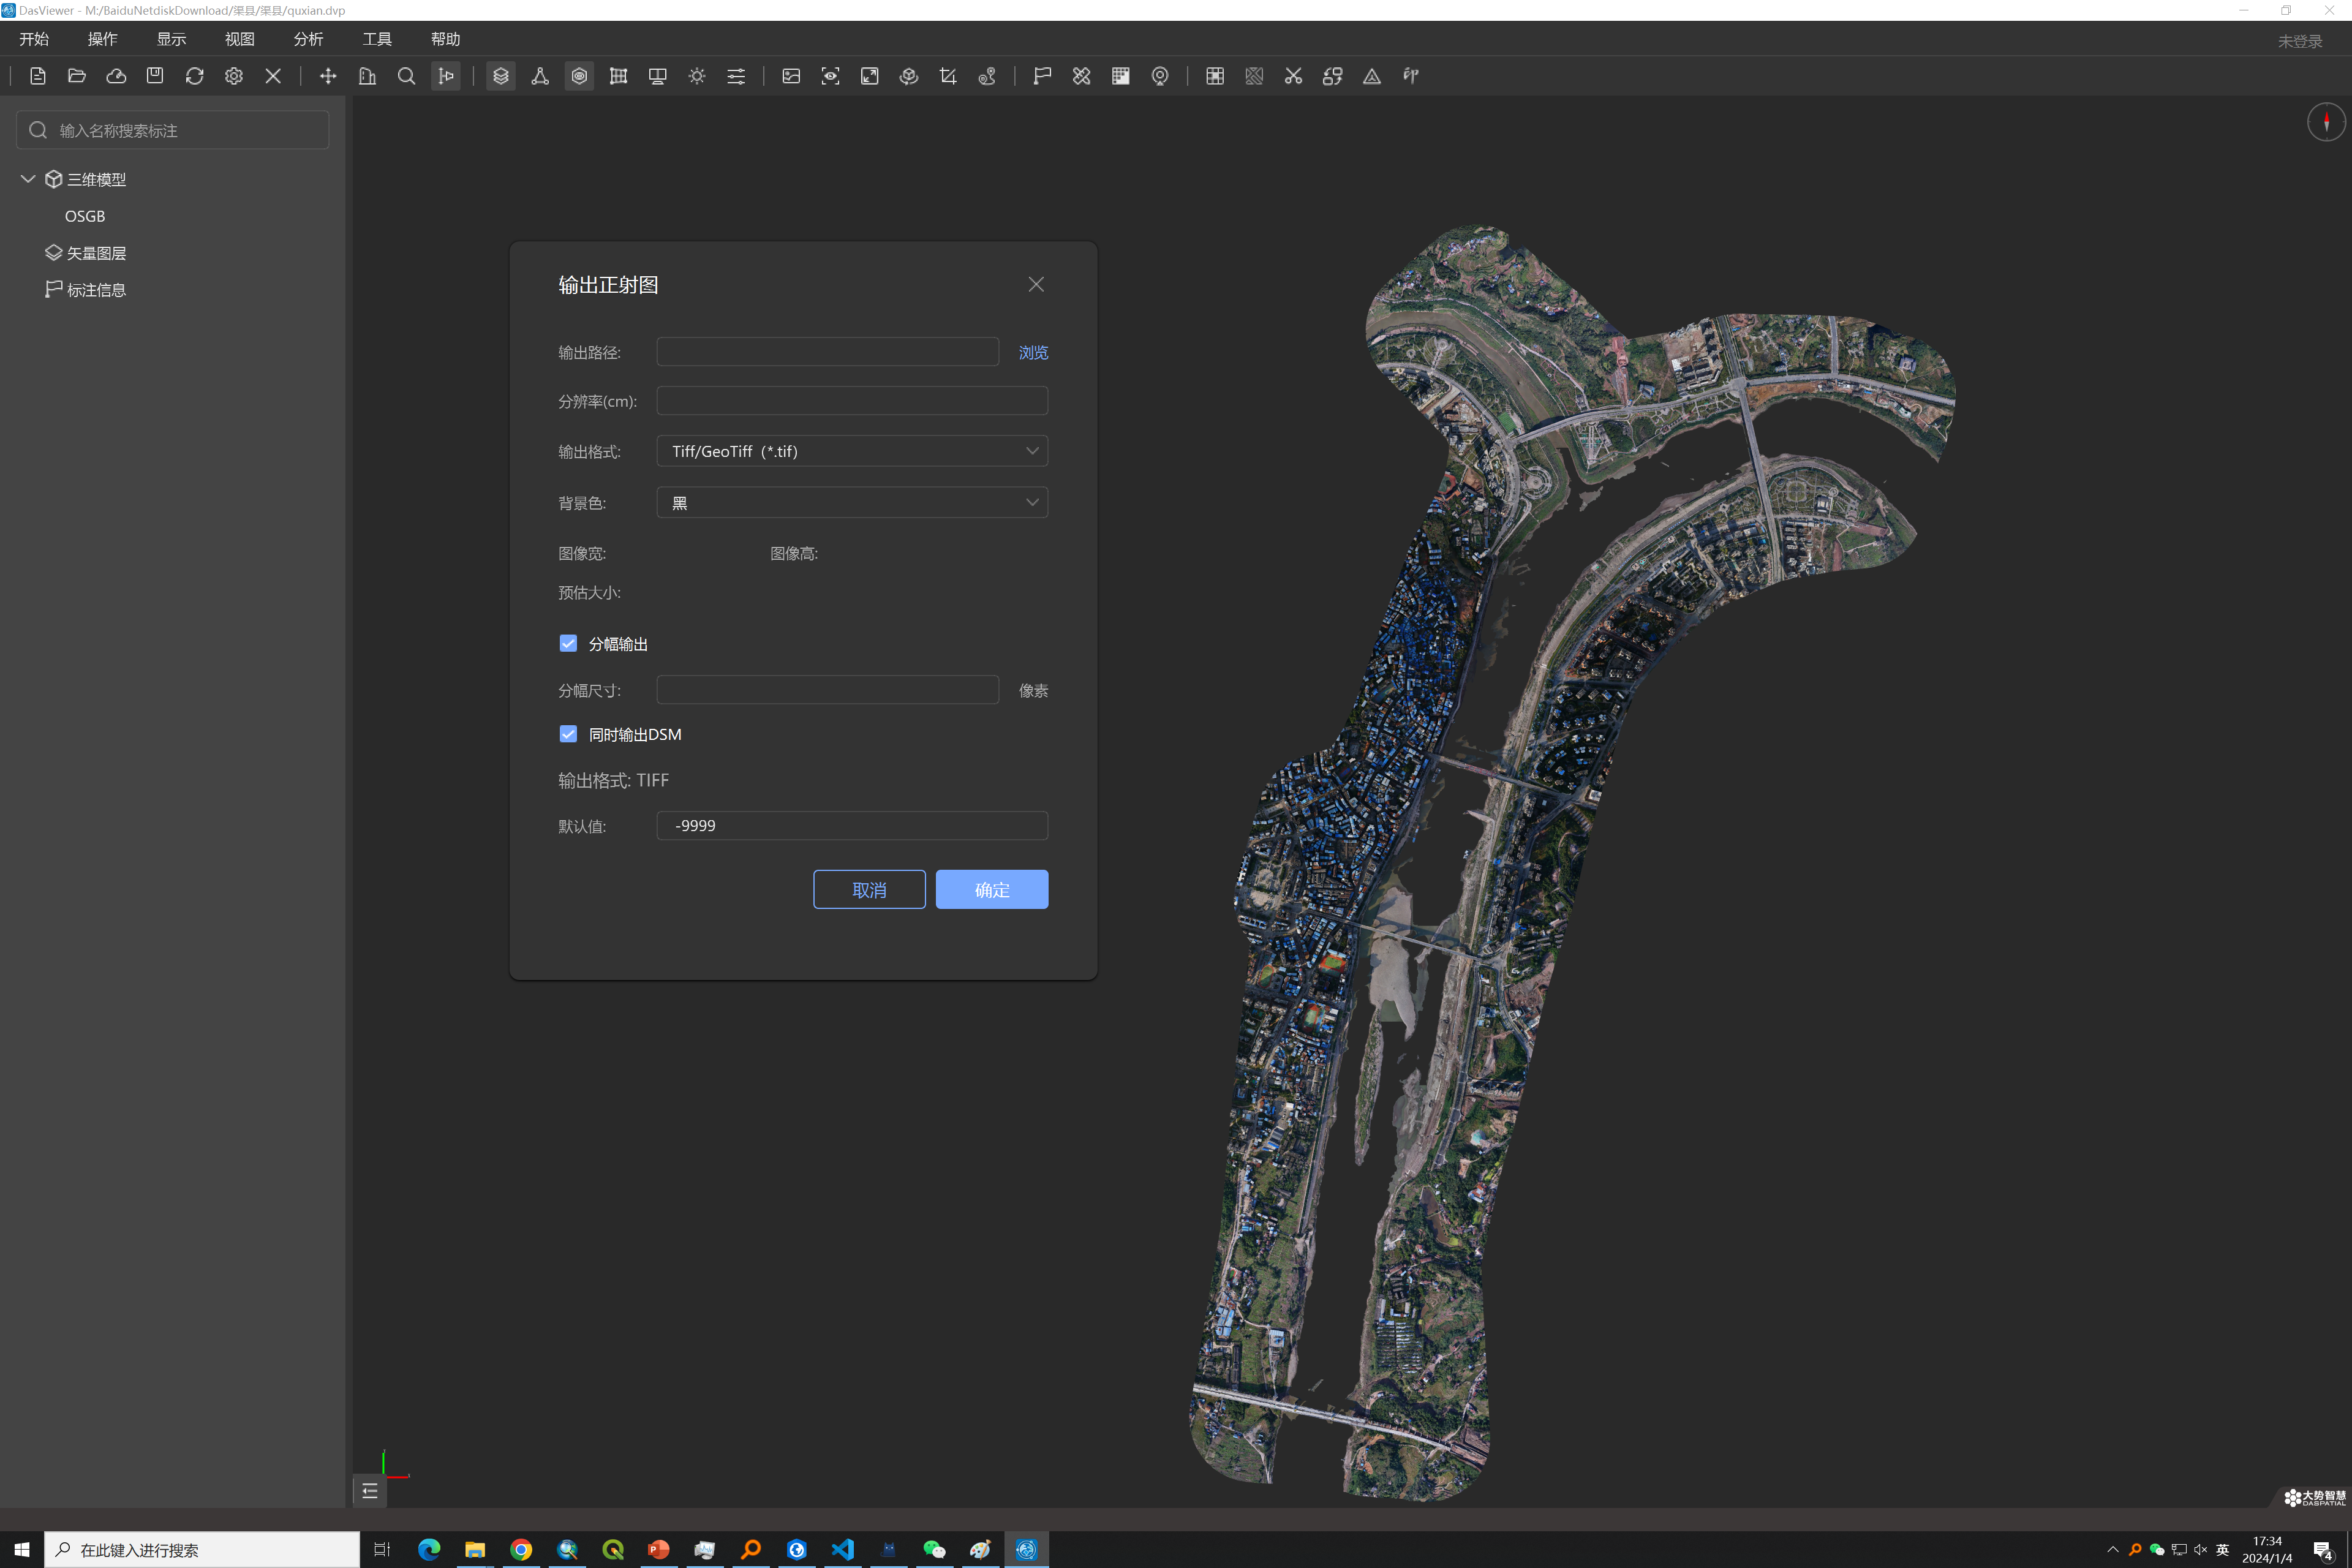Click the 分幅尺寸 input field
Screen dimensions: 2352x1568
(x=828, y=690)
